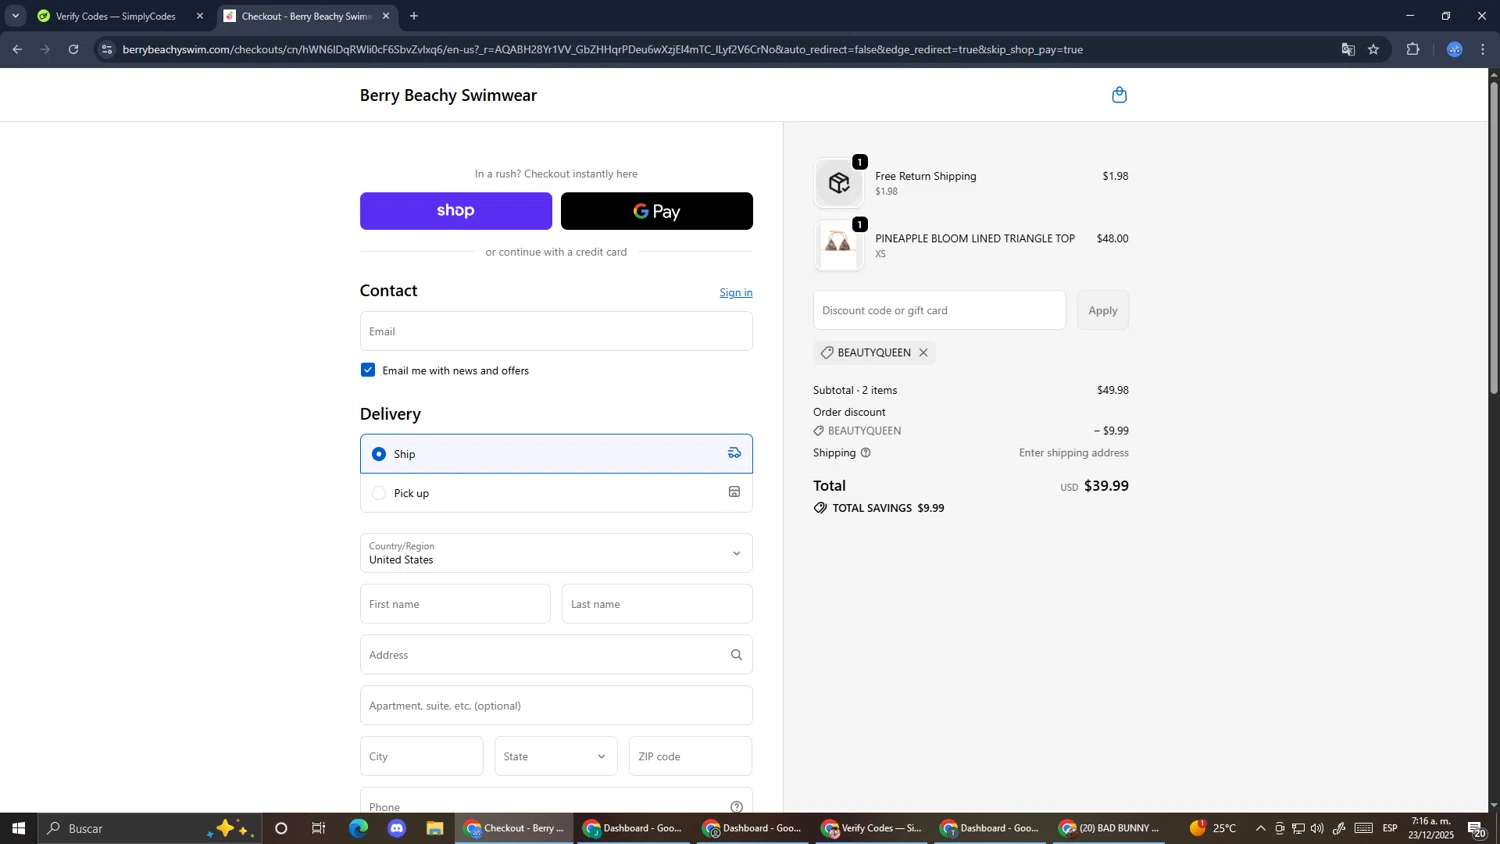Select the Pick up delivery option
The width and height of the screenshot is (1500, 844).
tap(556, 493)
